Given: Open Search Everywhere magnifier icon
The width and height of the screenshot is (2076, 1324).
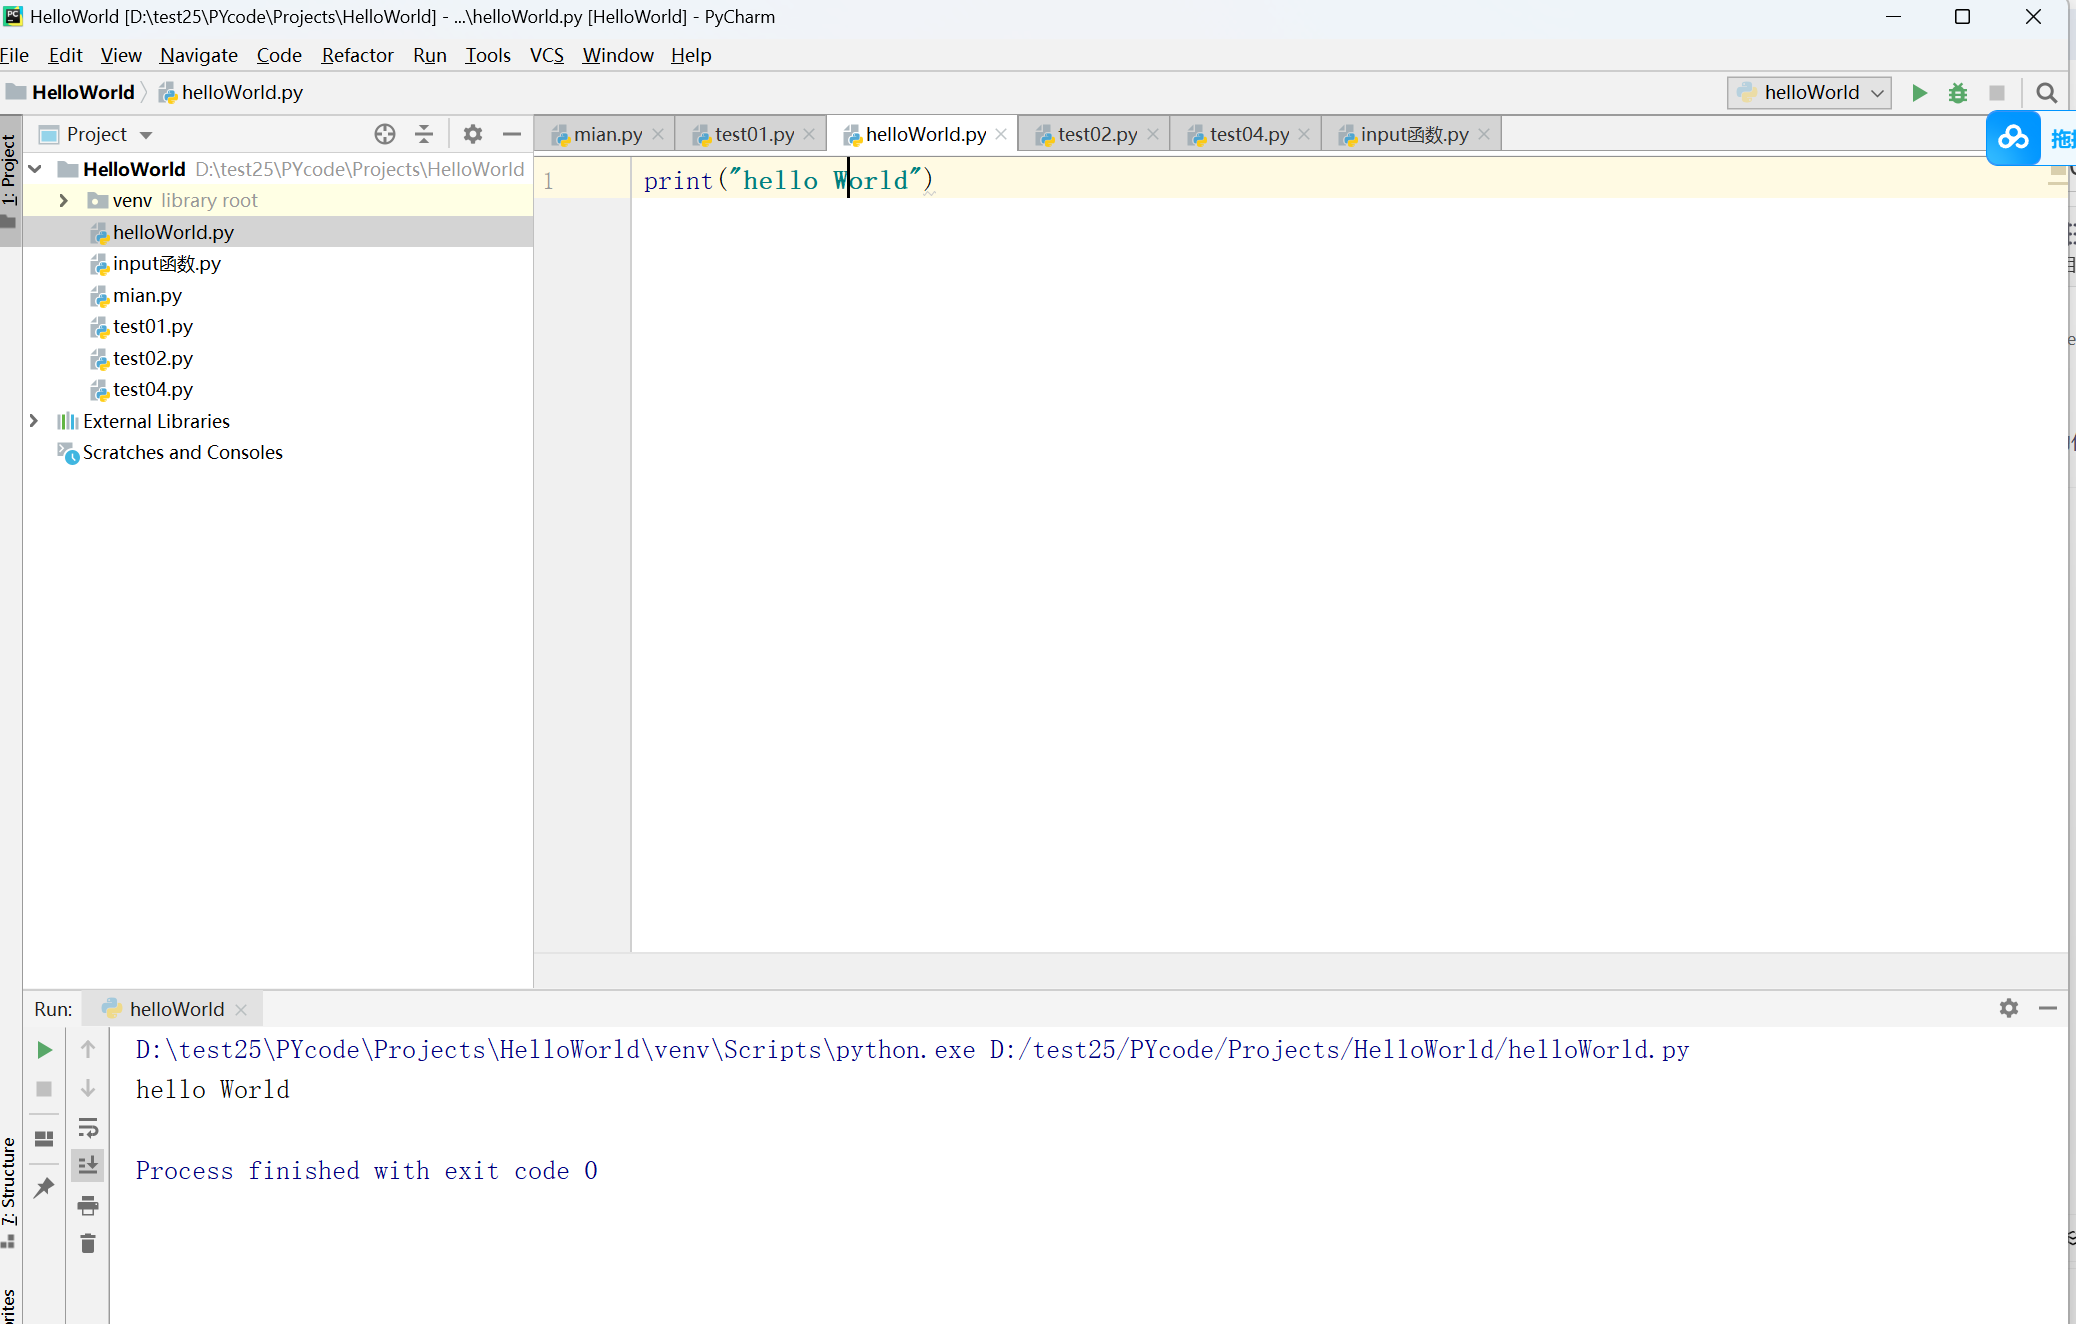Looking at the screenshot, I should [2046, 93].
